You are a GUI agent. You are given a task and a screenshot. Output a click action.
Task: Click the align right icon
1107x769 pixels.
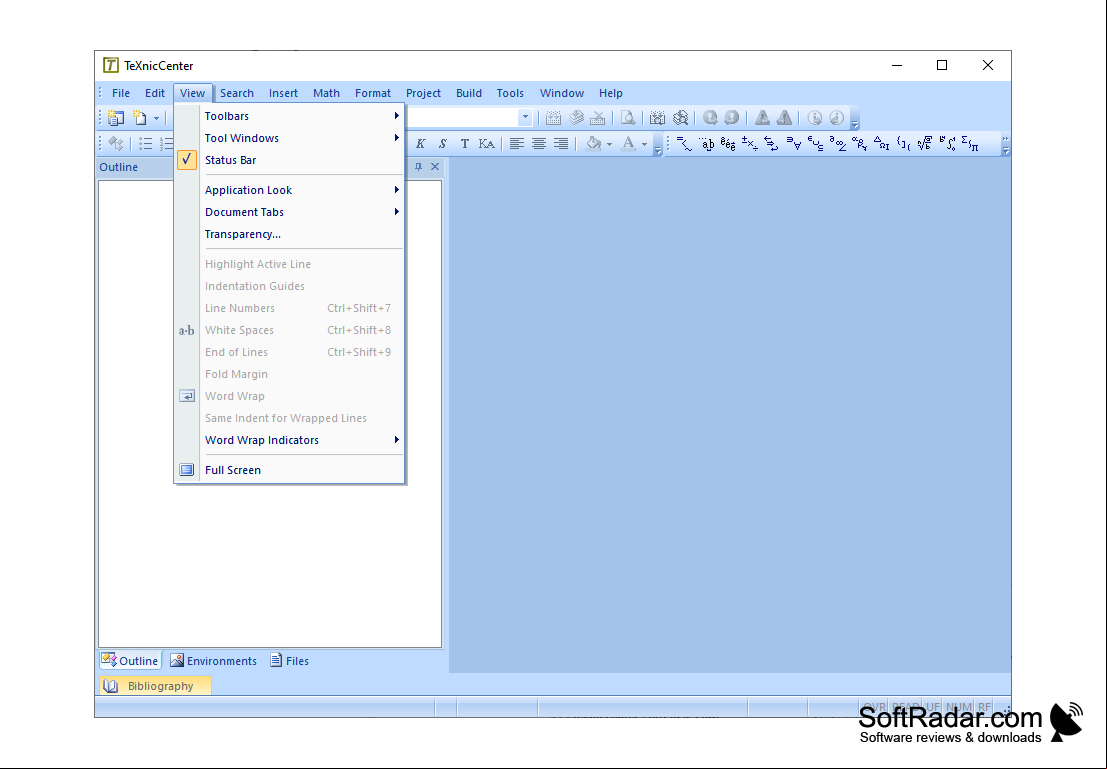coord(561,144)
